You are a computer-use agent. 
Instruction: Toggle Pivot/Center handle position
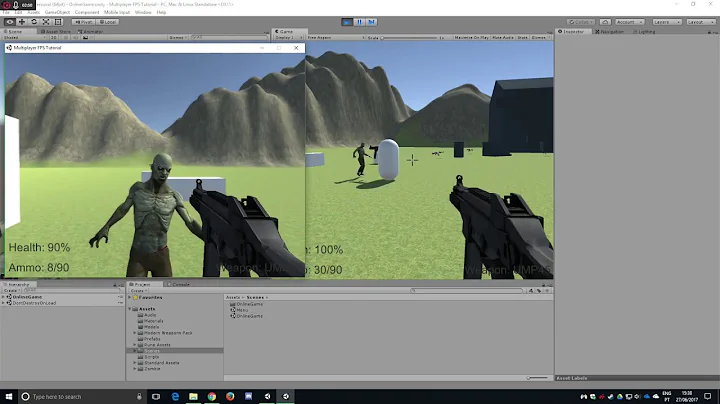84,22
